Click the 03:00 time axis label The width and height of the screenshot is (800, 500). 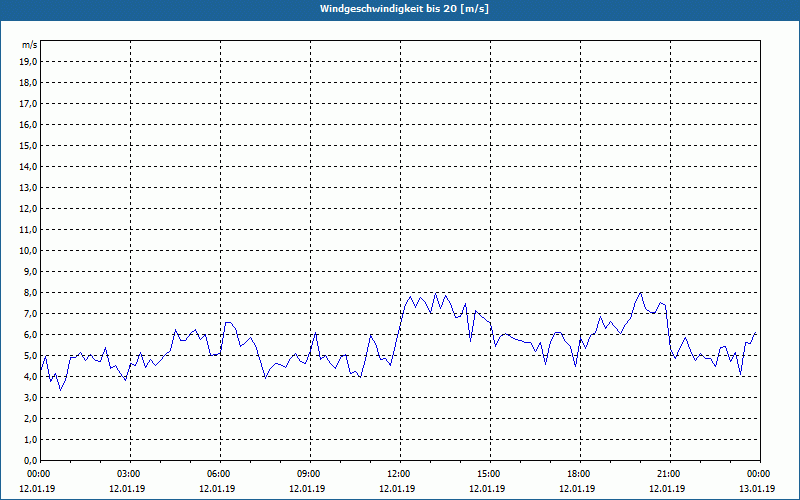click(130, 474)
